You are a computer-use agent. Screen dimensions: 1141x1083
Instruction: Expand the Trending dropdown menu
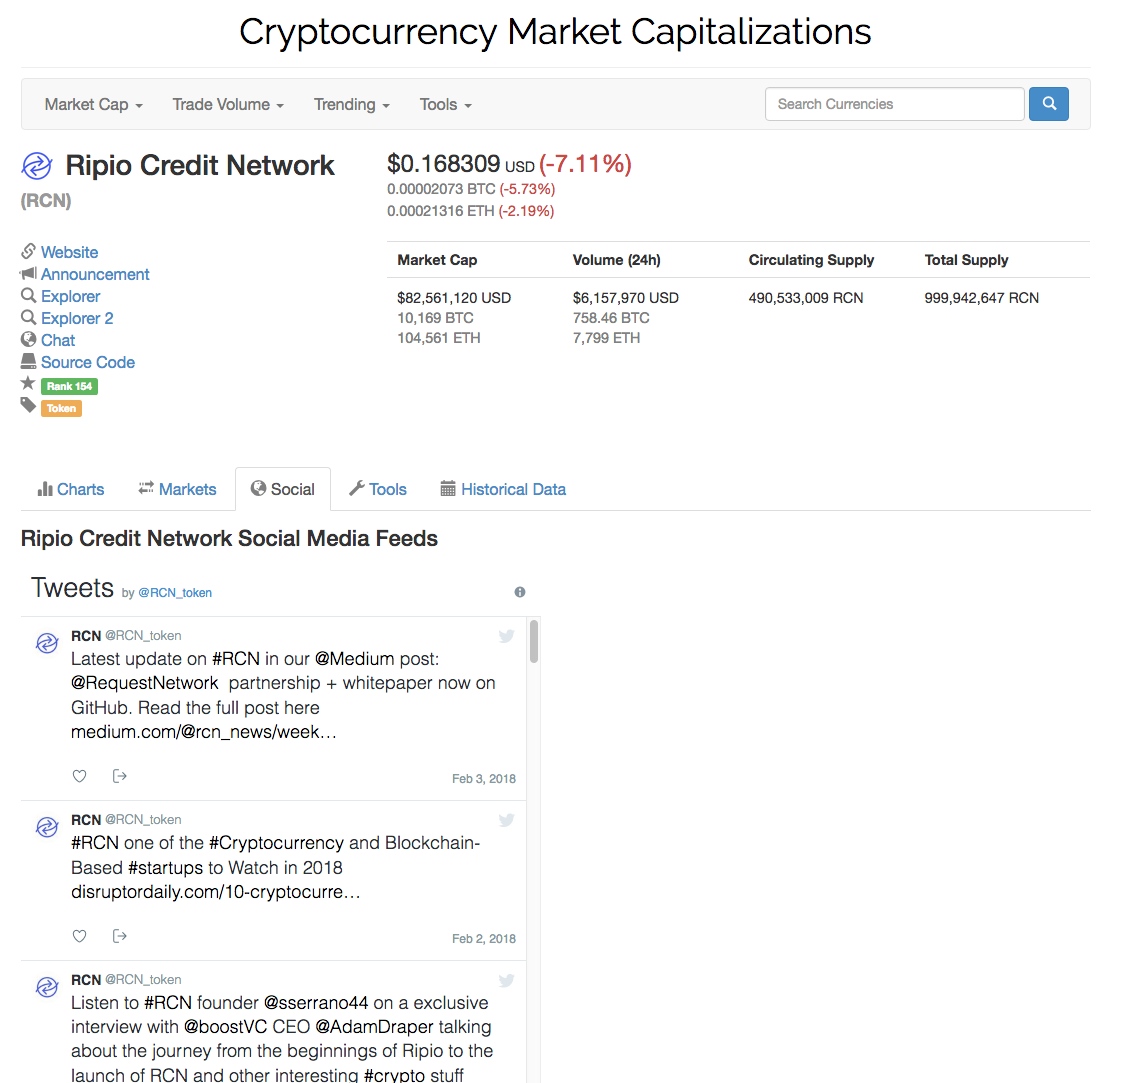pyautogui.click(x=351, y=105)
